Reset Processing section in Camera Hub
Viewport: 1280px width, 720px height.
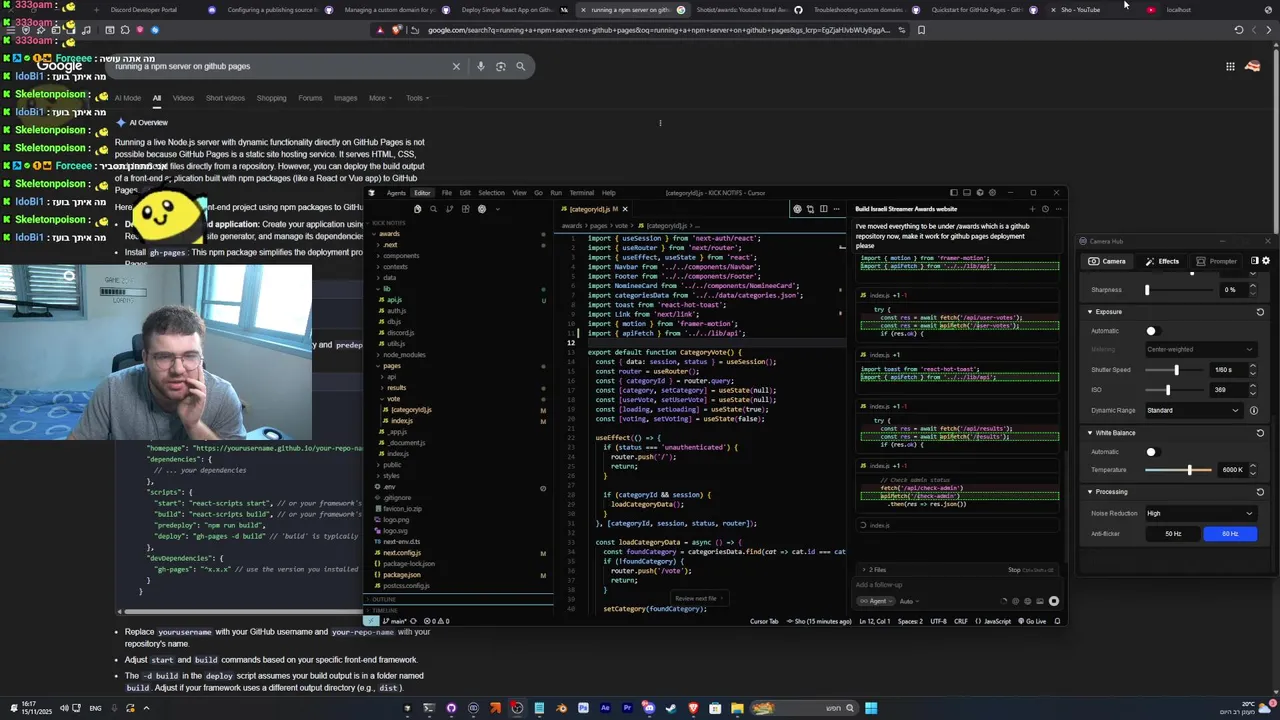[x=1260, y=492]
